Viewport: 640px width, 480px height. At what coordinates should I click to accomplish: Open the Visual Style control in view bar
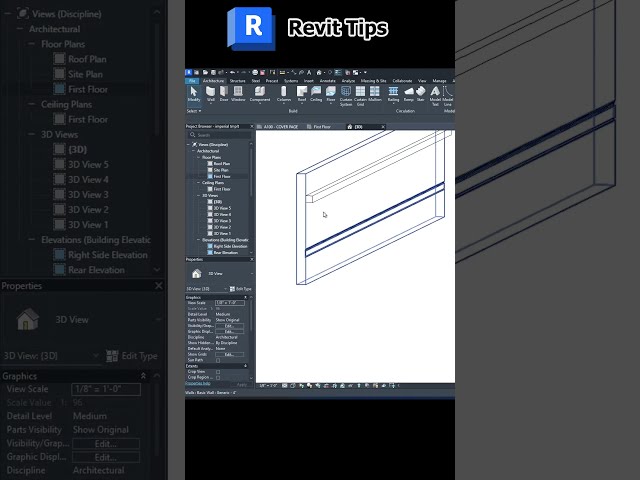tap(293, 385)
